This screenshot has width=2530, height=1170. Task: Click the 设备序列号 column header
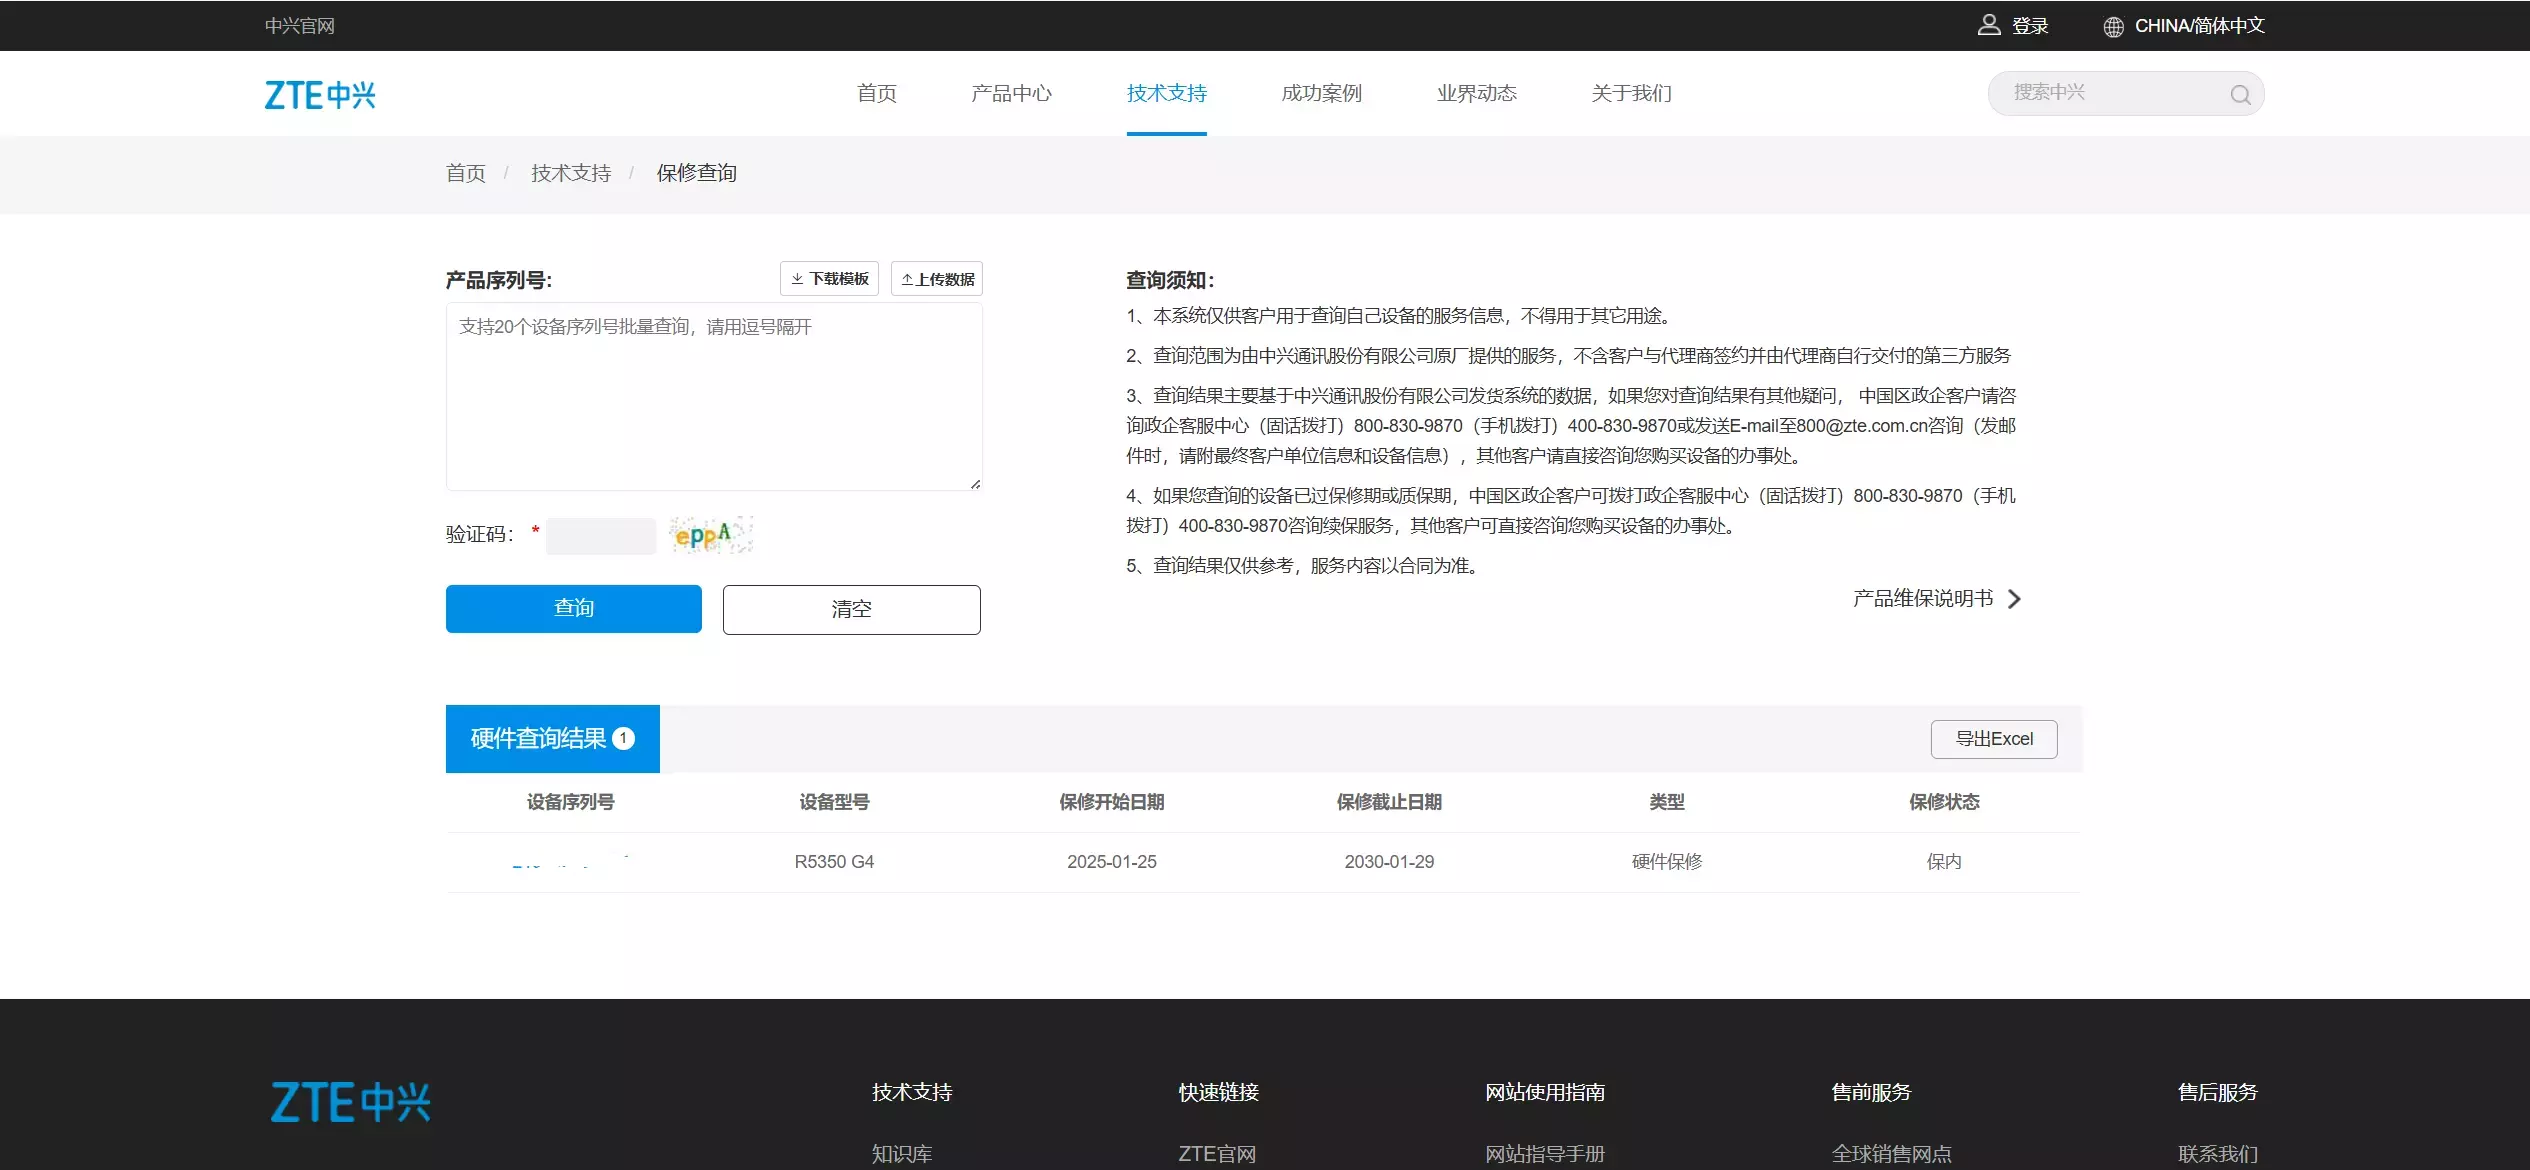click(570, 802)
